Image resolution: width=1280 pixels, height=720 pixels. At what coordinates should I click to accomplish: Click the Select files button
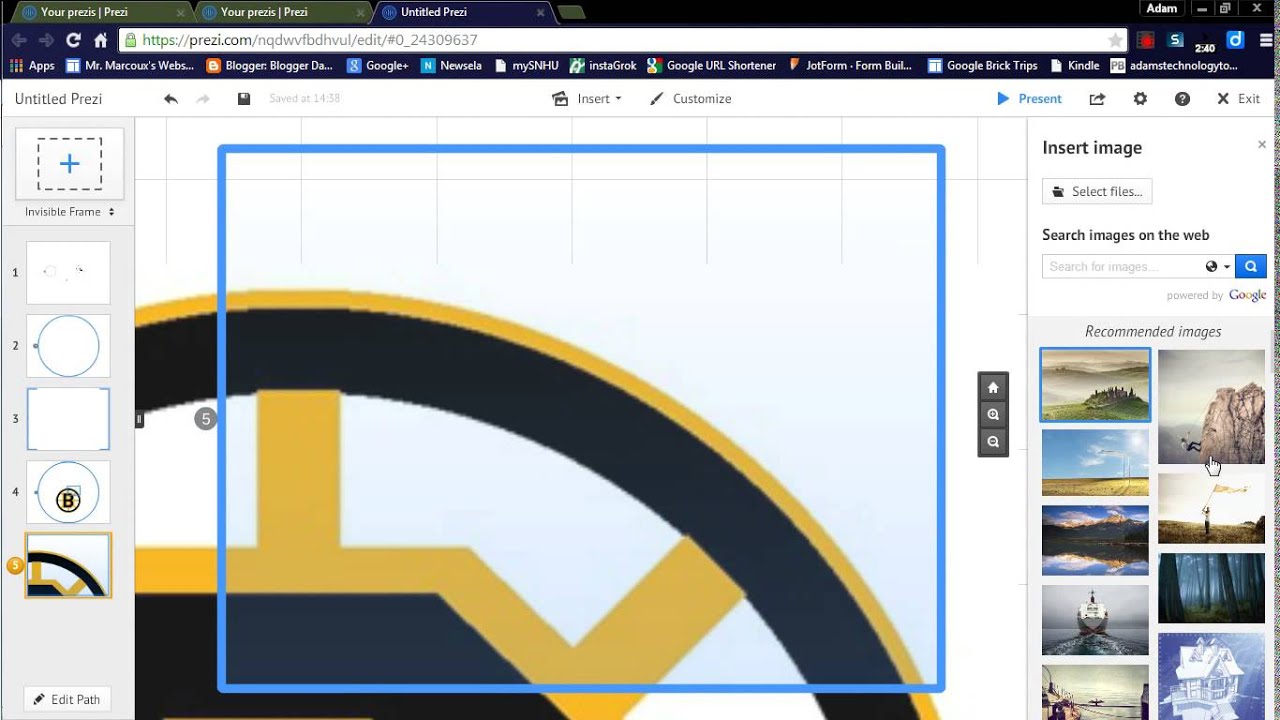[1097, 191]
